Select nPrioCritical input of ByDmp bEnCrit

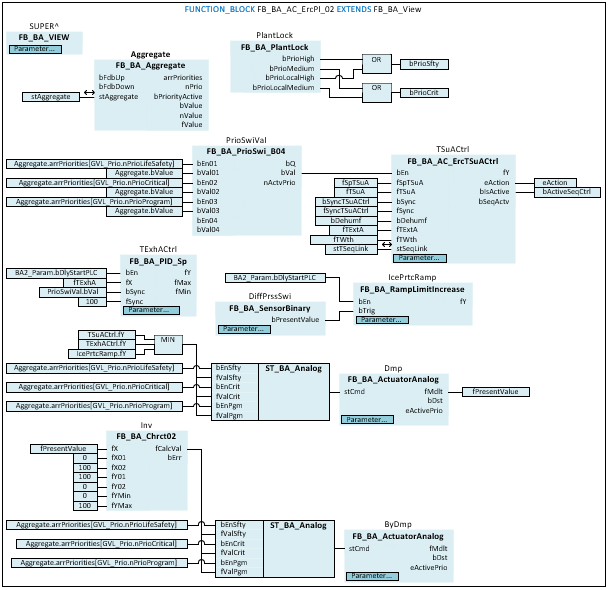click(x=102, y=544)
